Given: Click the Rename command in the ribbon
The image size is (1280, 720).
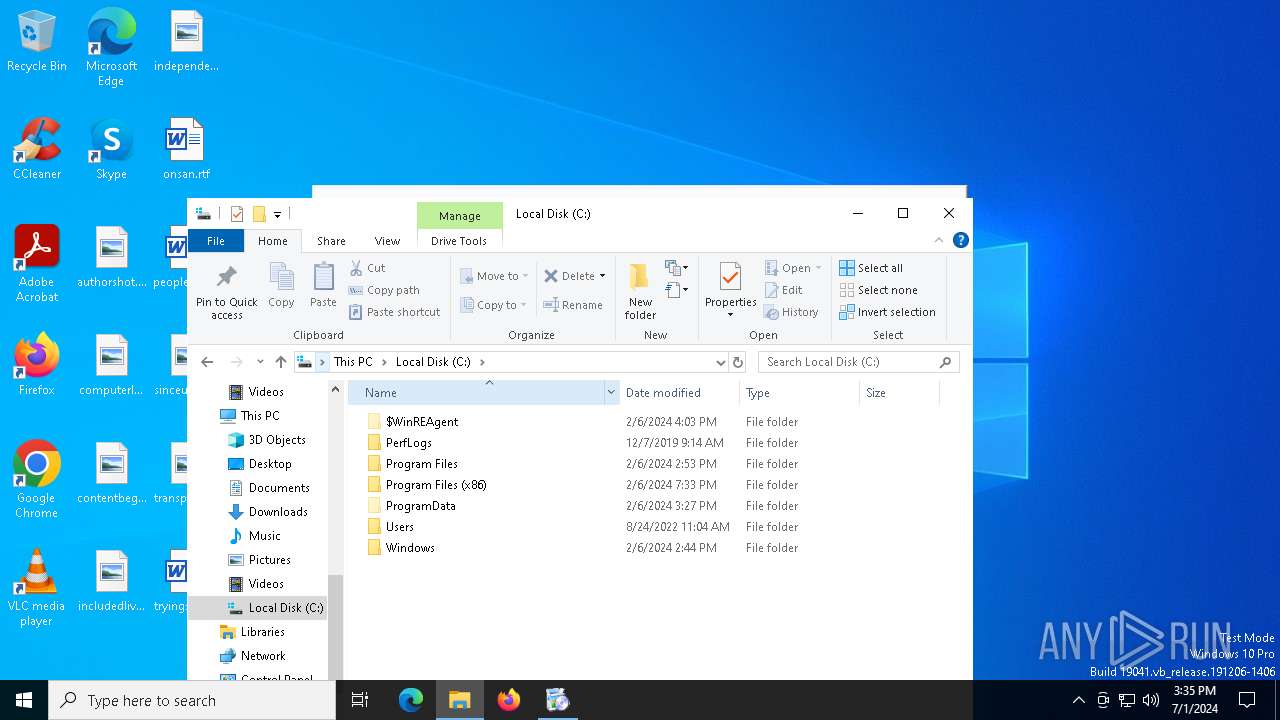Looking at the screenshot, I should tap(573, 305).
